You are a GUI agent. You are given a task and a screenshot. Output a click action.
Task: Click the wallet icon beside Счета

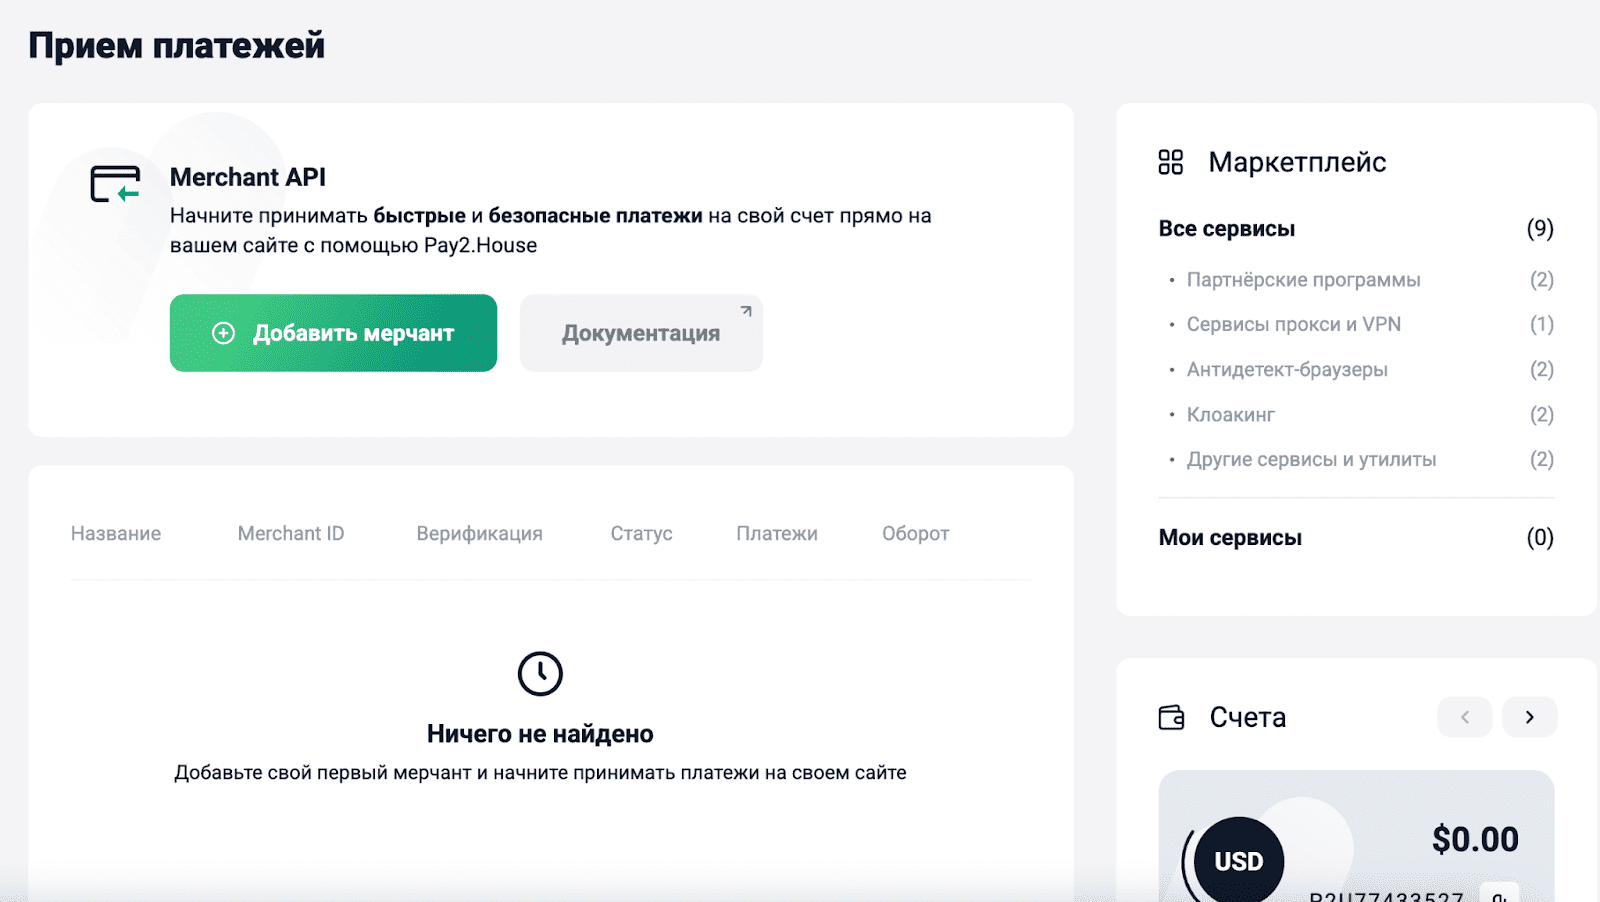click(x=1171, y=717)
